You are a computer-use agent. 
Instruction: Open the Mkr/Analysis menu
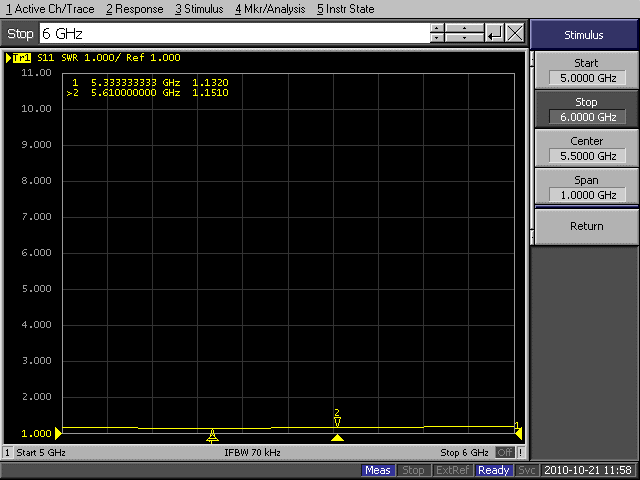point(270,9)
